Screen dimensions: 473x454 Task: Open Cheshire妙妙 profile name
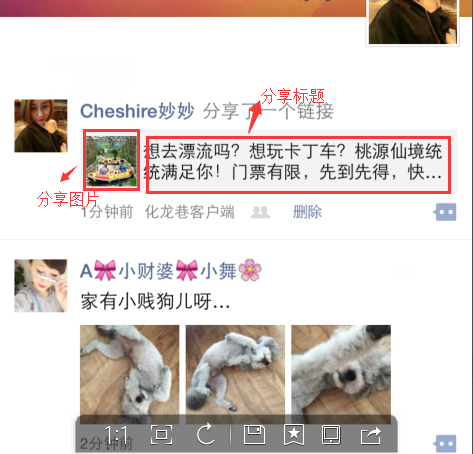pos(137,111)
